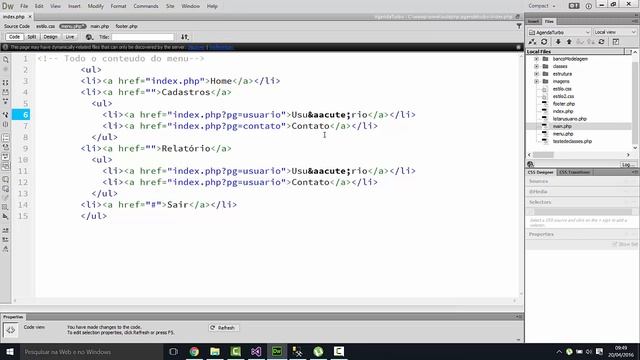
Task: Click the Connect to Remote Server icon
Action: [532, 42]
